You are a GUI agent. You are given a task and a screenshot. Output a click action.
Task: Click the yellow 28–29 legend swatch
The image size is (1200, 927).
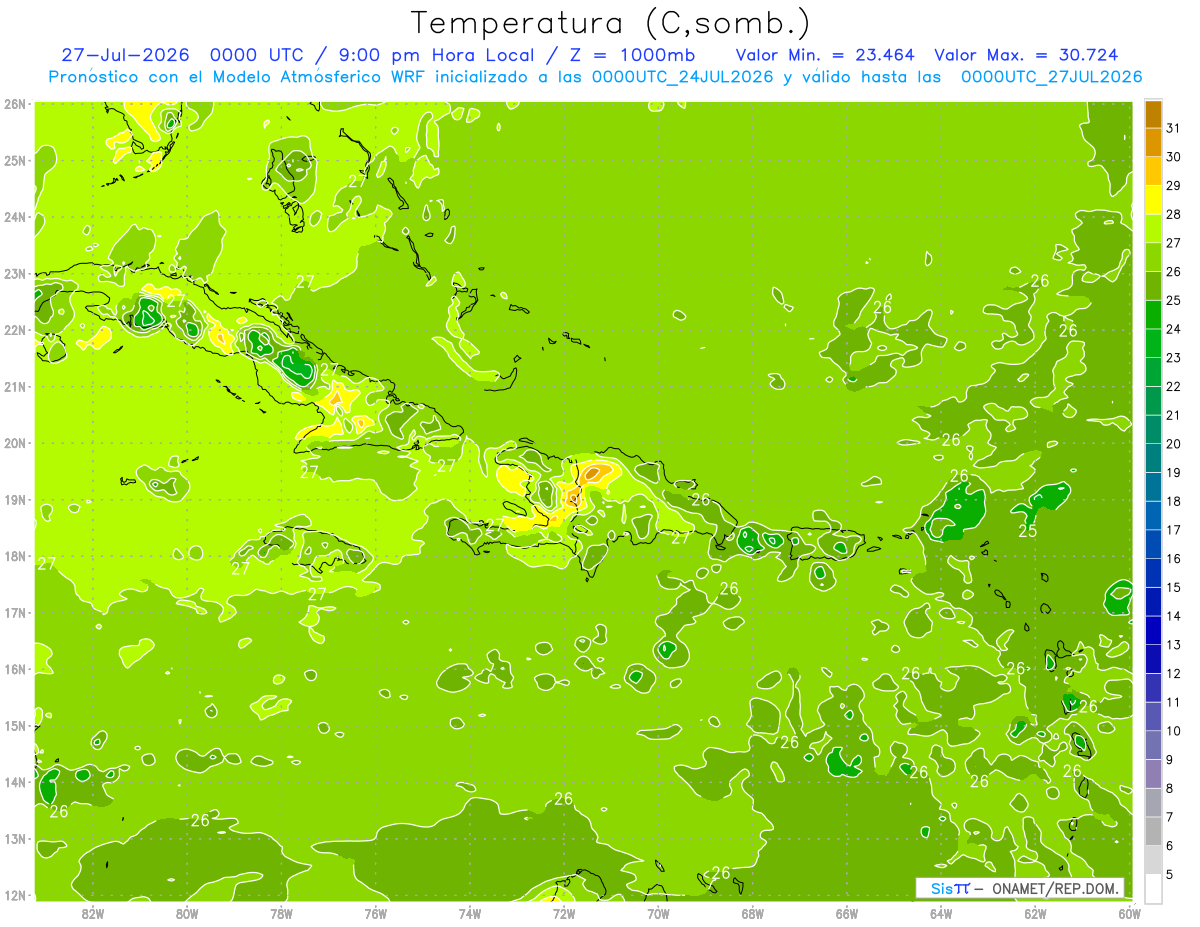[x=1153, y=200]
